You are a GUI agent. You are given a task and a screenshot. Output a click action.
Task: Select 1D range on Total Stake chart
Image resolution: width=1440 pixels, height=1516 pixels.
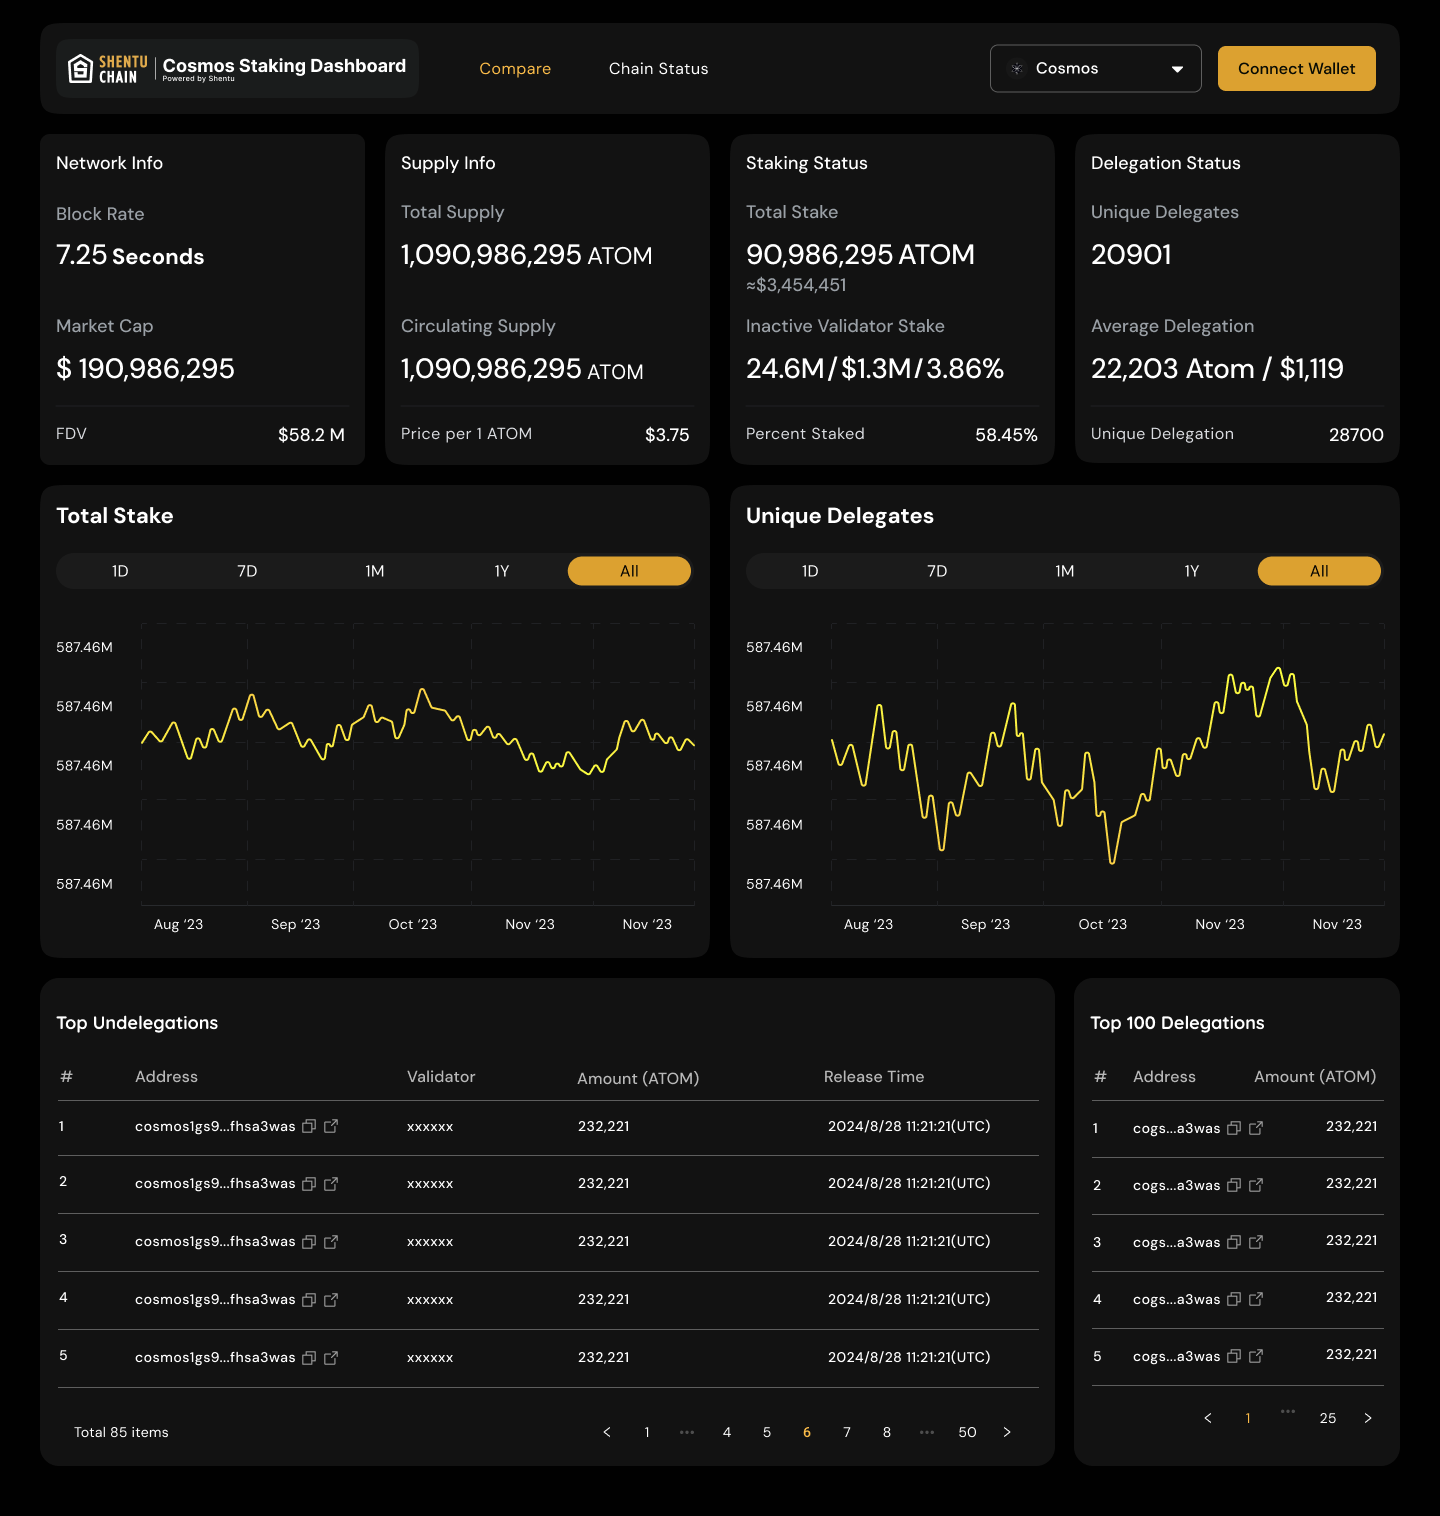[x=120, y=571]
